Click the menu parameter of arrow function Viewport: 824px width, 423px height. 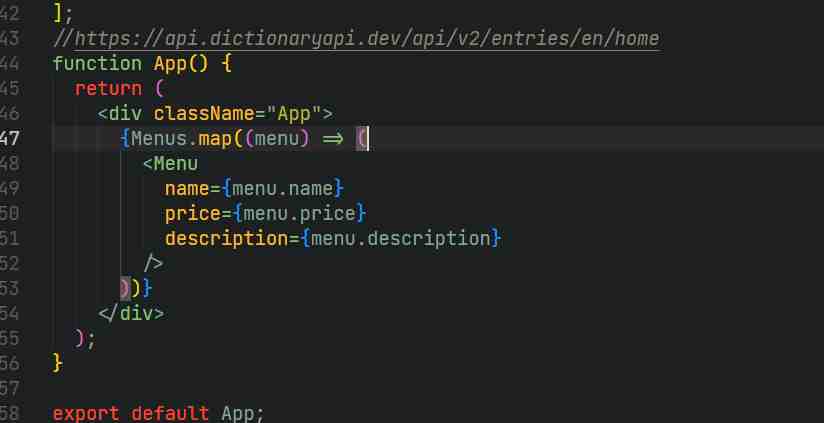(277, 139)
